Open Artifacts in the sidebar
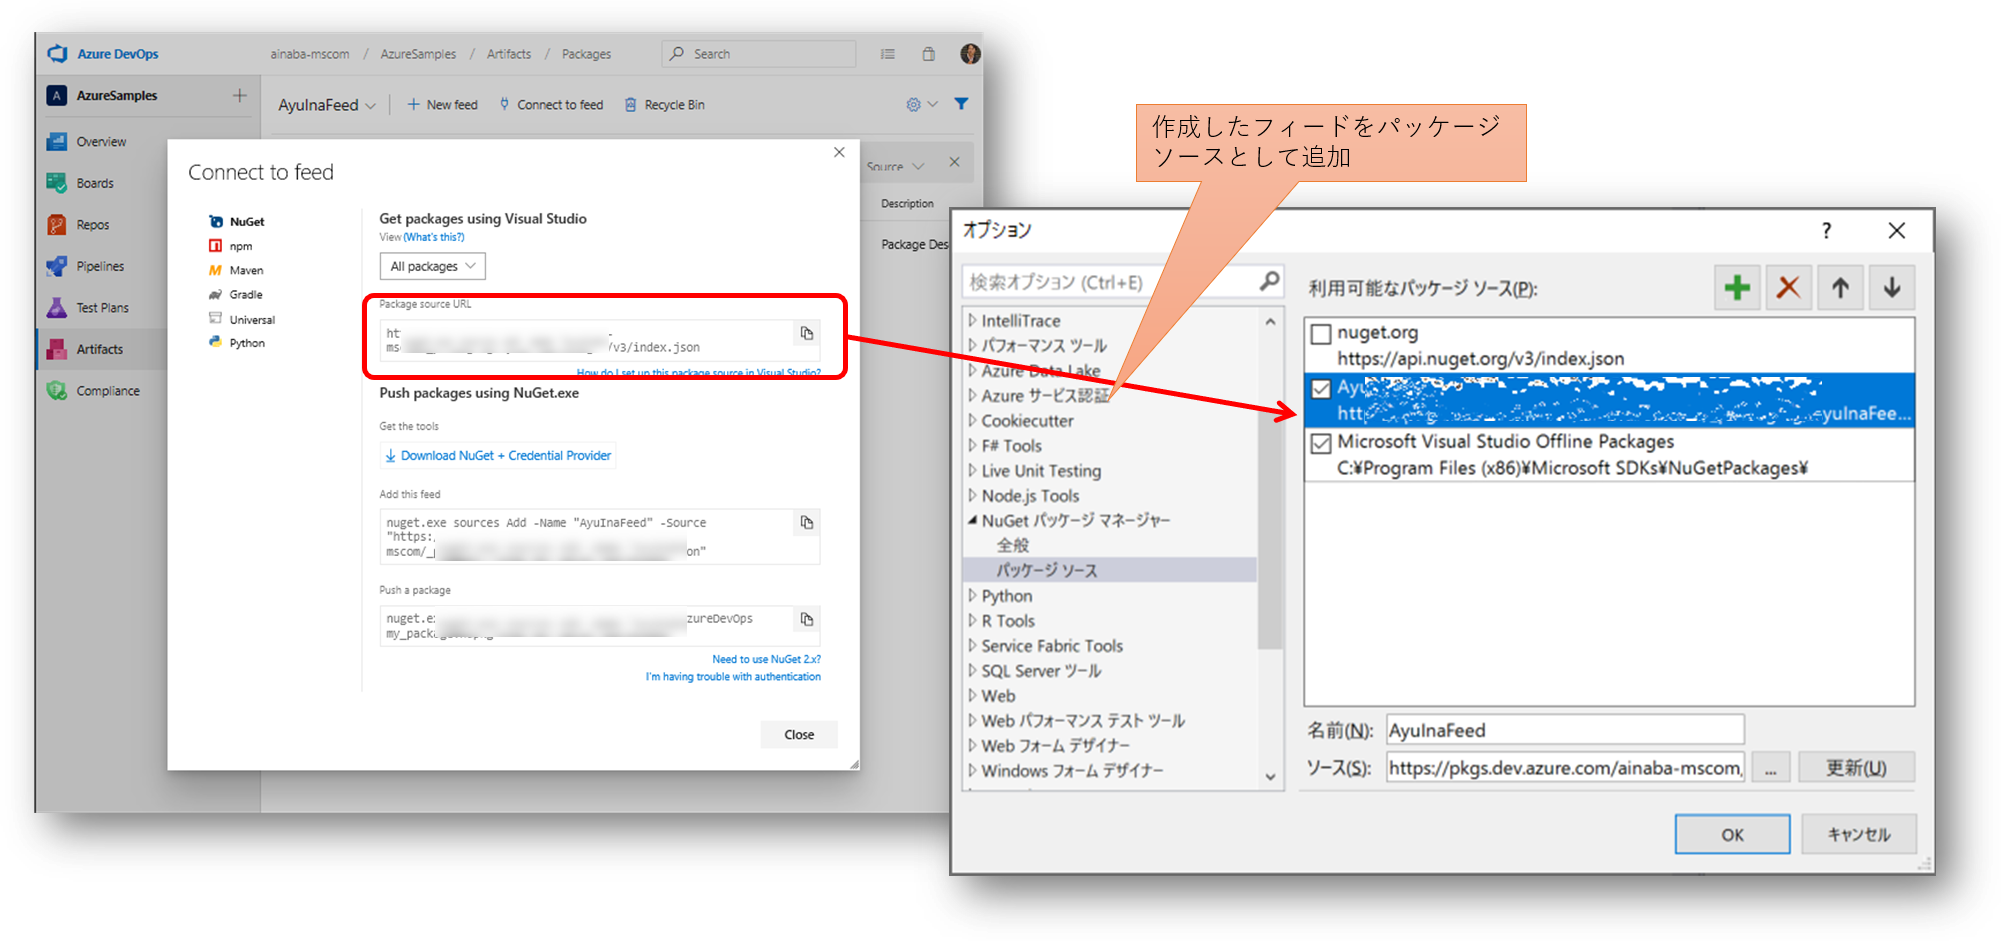Screen dimensions: 2001x941 click(x=100, y=349)
